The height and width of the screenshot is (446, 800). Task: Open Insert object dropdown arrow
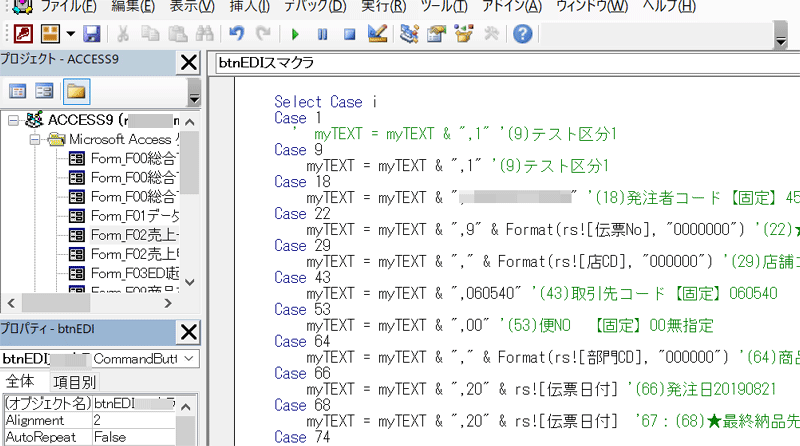[70, 34]
